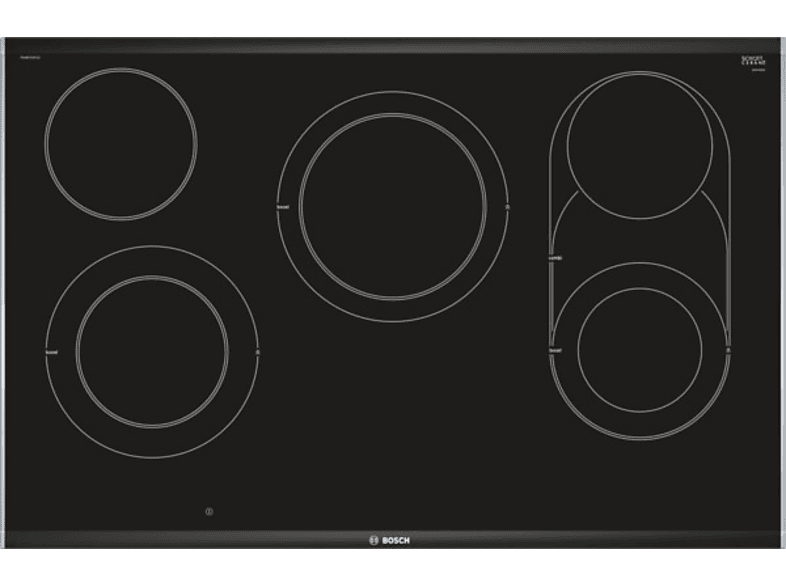Click dual-zone symbol right of center burner

[x=508, y=207]
